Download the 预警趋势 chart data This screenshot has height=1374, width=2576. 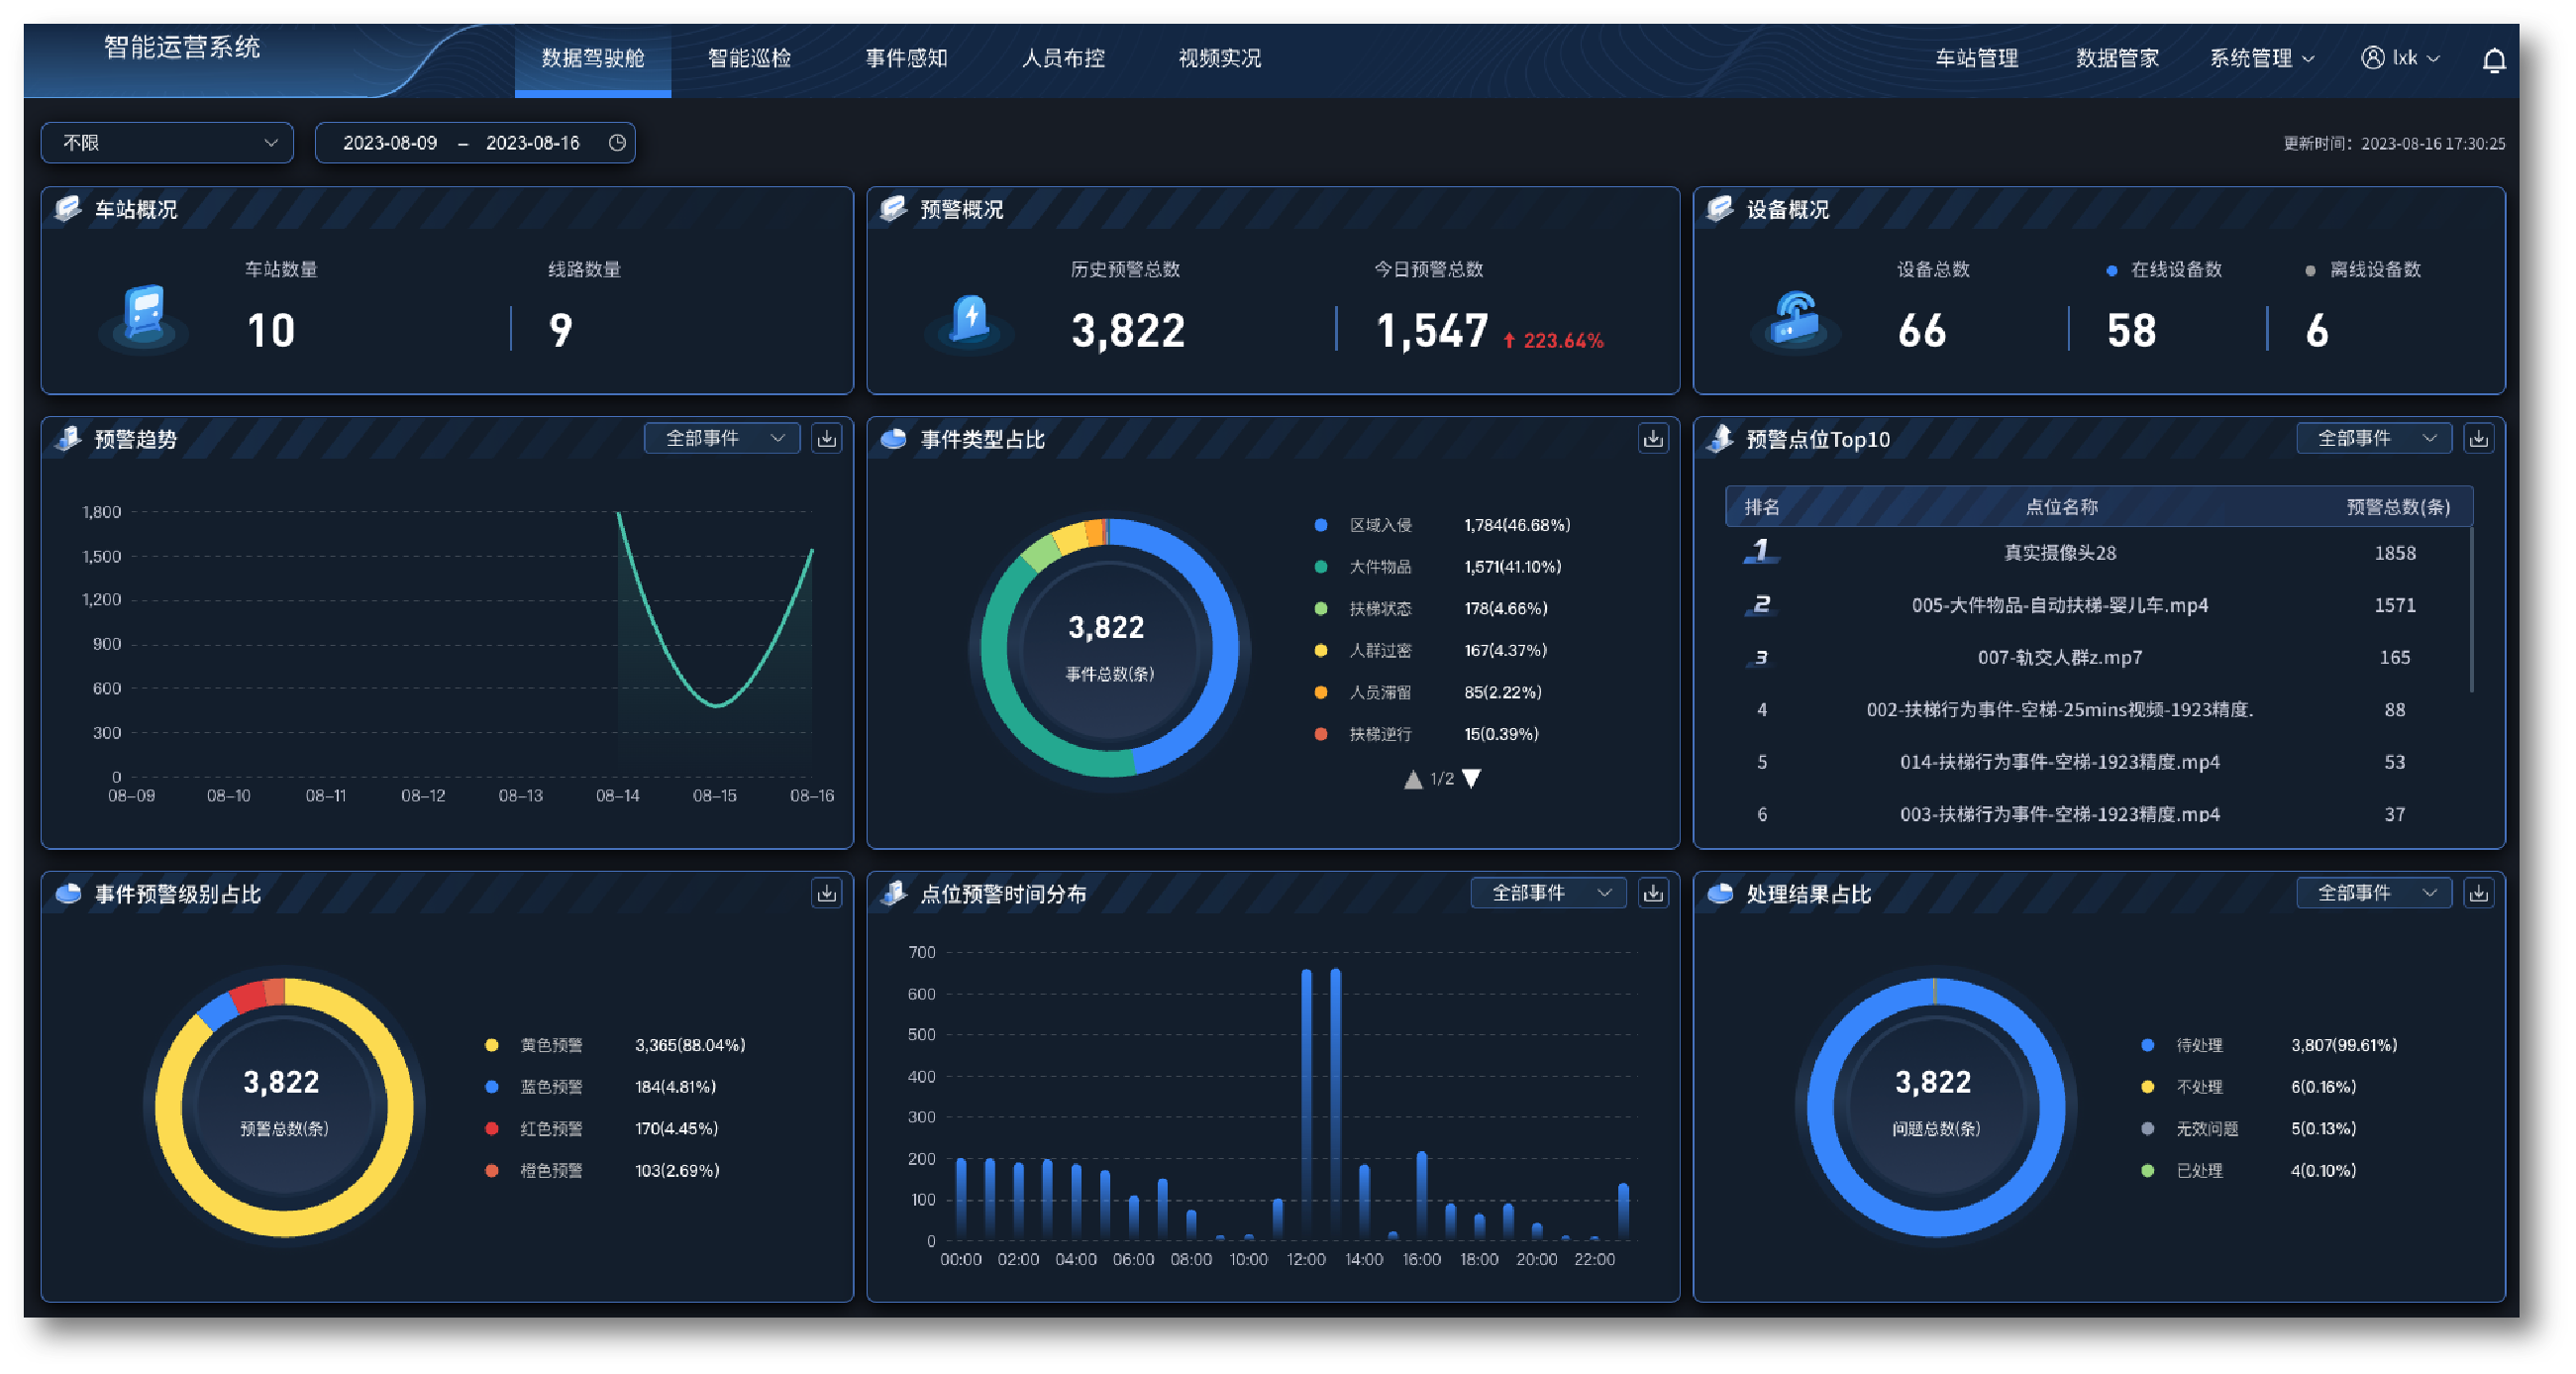(x=826, y=438)
